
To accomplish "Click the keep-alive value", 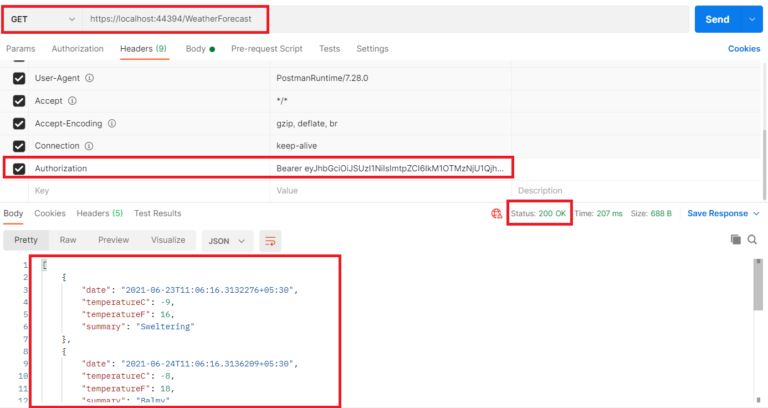I will pyautogui.click(x=296, y=146).
